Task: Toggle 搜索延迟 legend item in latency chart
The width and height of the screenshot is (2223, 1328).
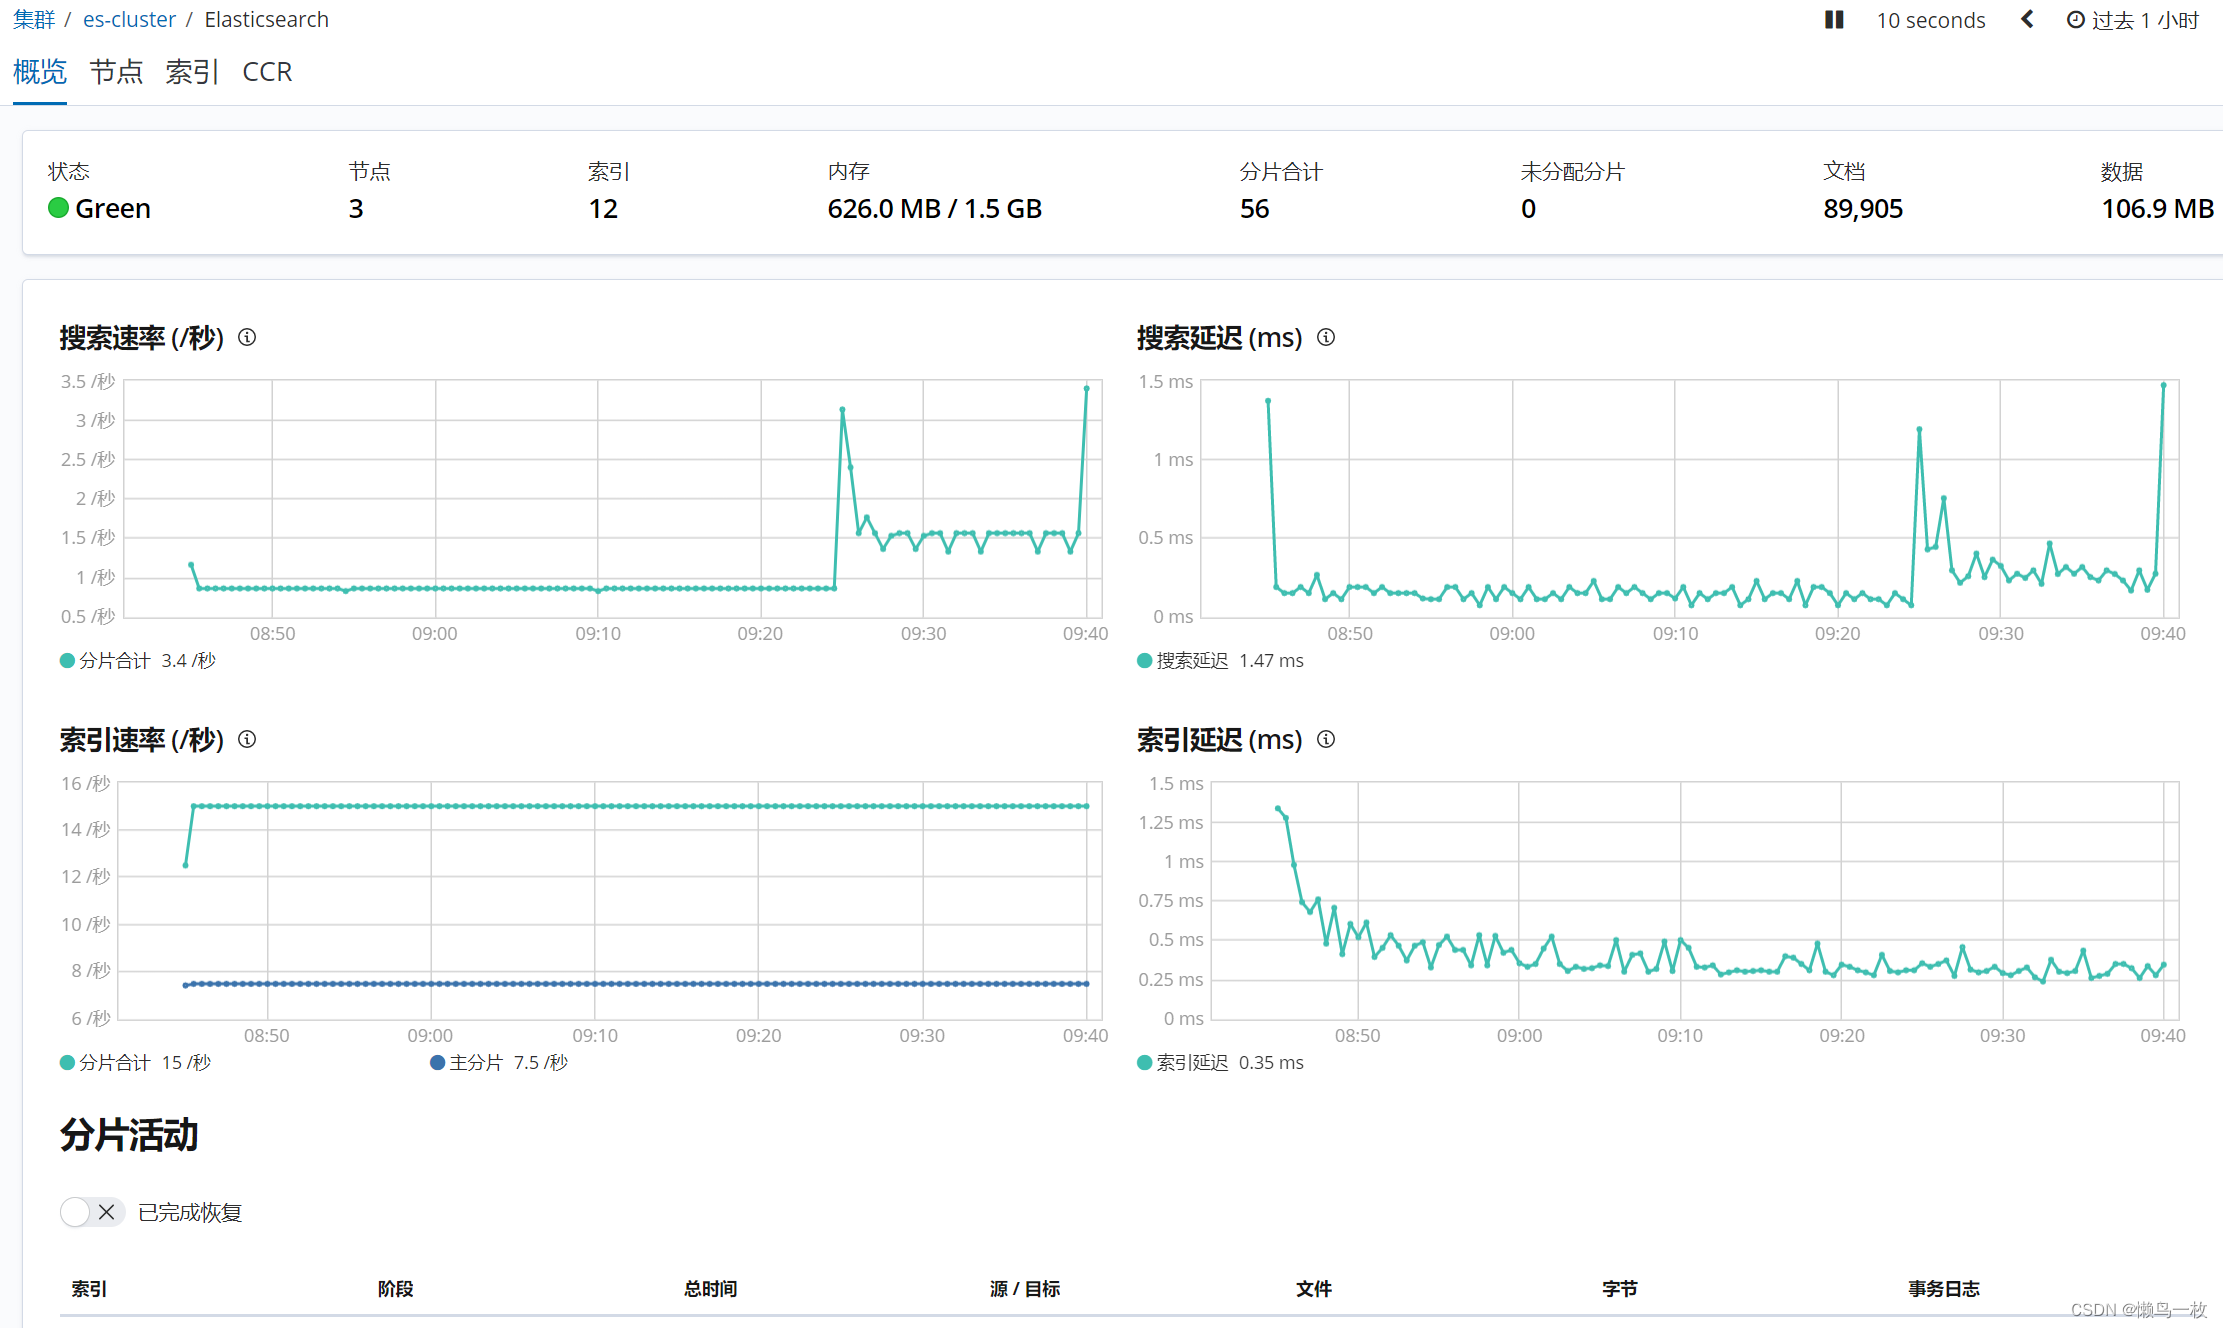Action: [x=1191, y=661]
